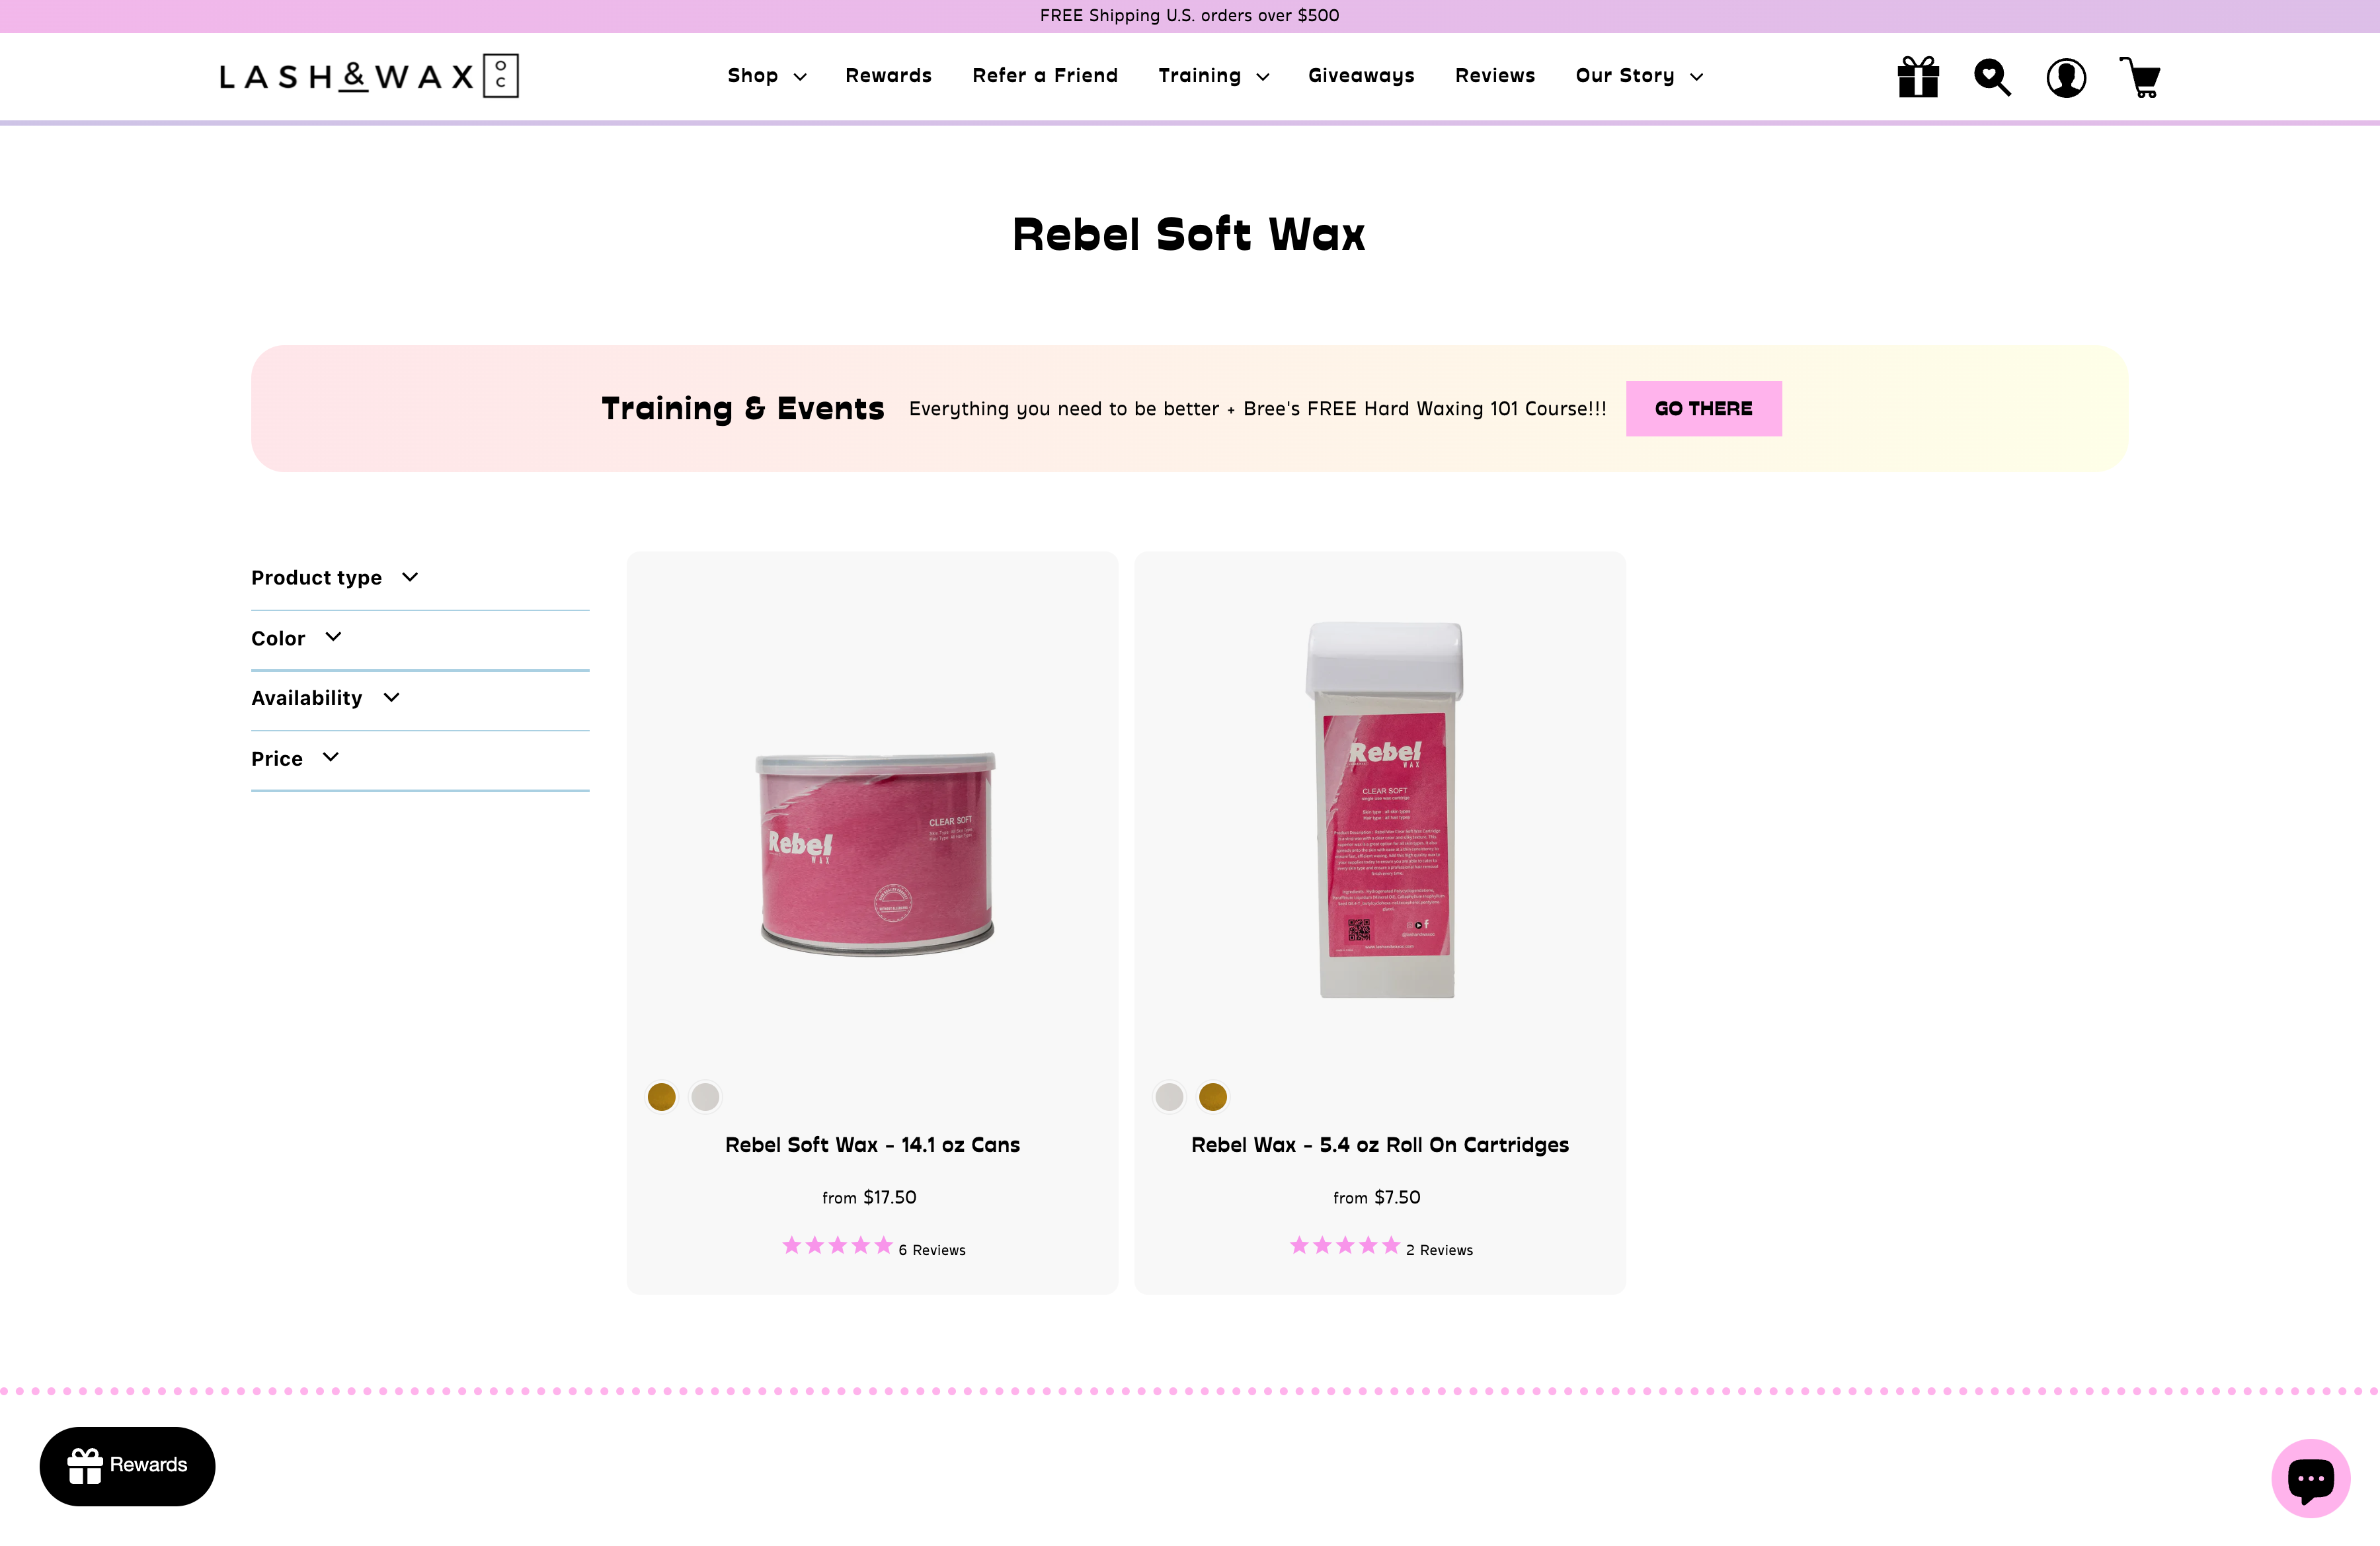Open the account profile icon
Screen dimensions: 2380x1546
click(x=2066, y=77)
